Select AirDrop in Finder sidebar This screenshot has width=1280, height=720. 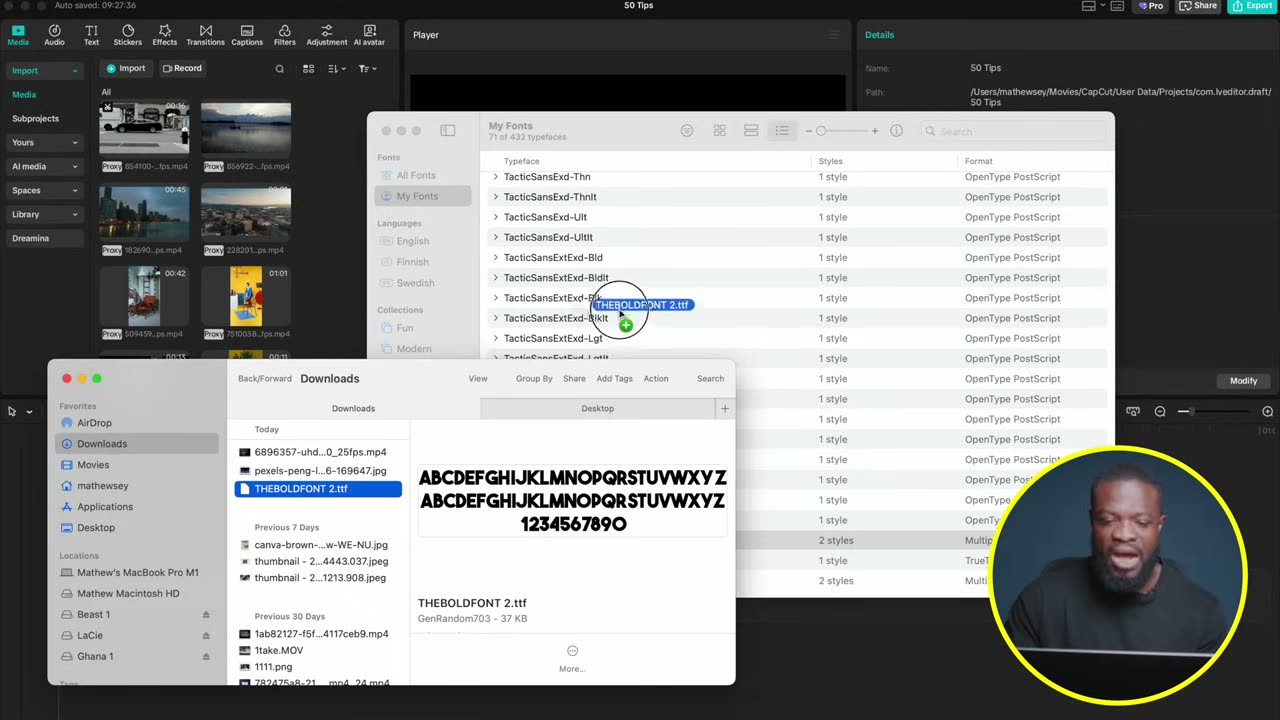pos(94,423)
